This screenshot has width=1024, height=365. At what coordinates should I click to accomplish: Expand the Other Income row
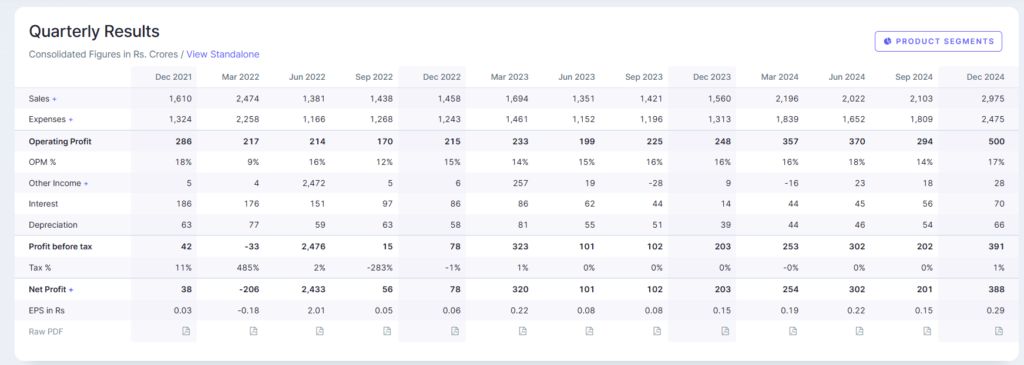(x=86, y=183)
